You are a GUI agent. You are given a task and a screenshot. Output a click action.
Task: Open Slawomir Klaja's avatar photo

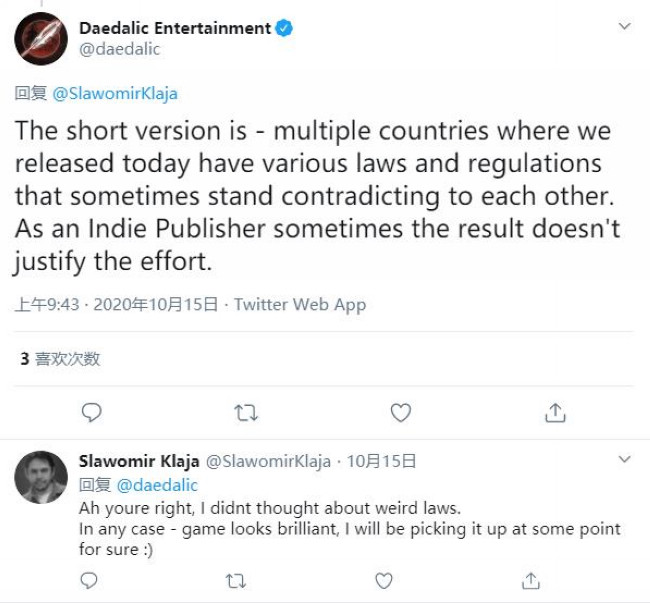[x=41, y=477]
